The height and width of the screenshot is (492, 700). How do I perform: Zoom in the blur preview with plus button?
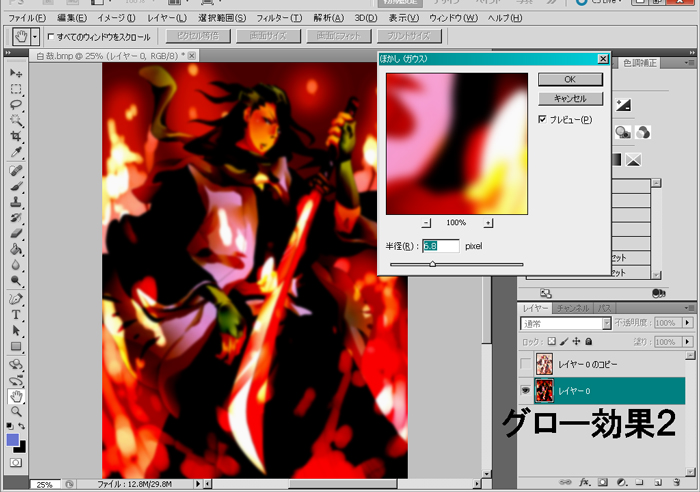click(488, 223)
